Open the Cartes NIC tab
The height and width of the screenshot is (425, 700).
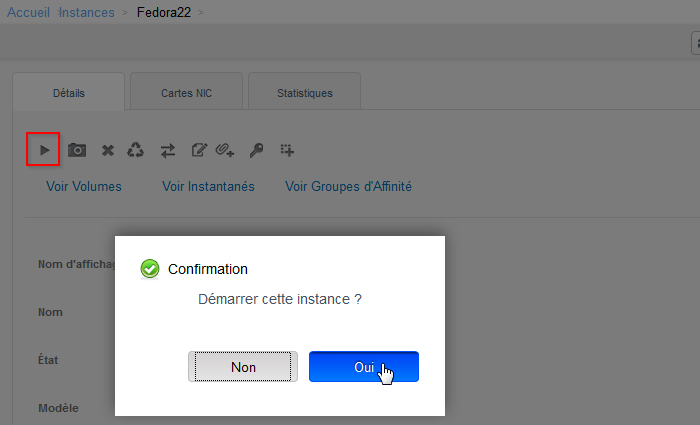click(186, 93)
